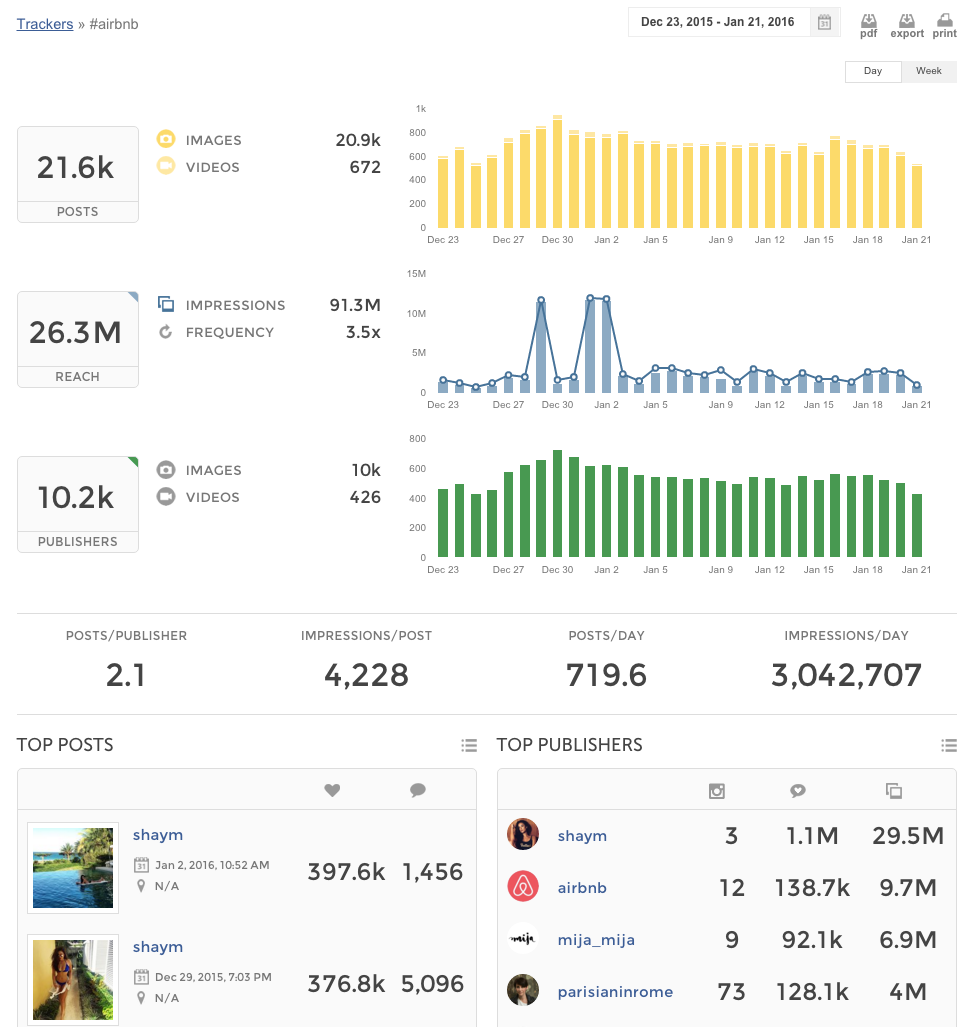Click the Posts/Day value 719.6
Viewport: 972px width, 1027px height.
point(607,675)
